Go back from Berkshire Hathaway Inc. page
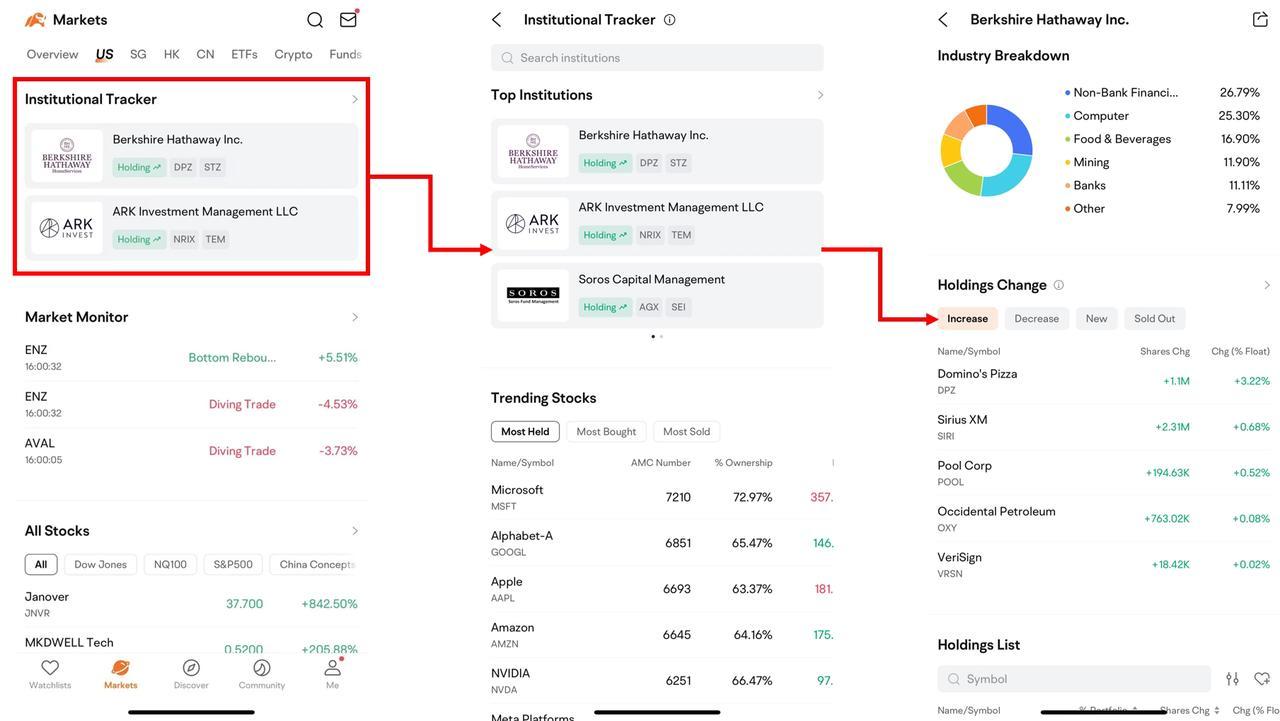This screenshot has width=1280, height=721. 943,20
